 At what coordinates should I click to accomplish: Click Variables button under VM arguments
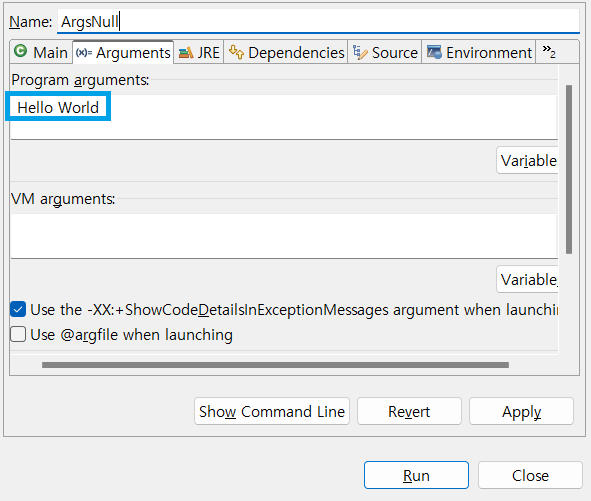(528, 280)
